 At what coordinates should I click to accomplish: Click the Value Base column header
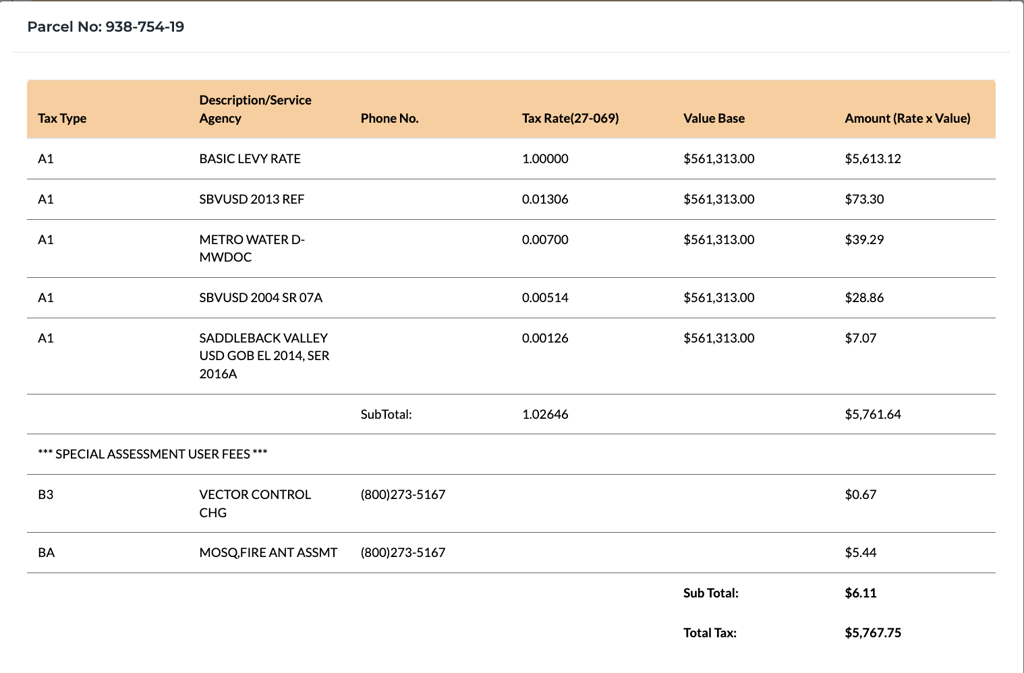click(x=714, y=118)
